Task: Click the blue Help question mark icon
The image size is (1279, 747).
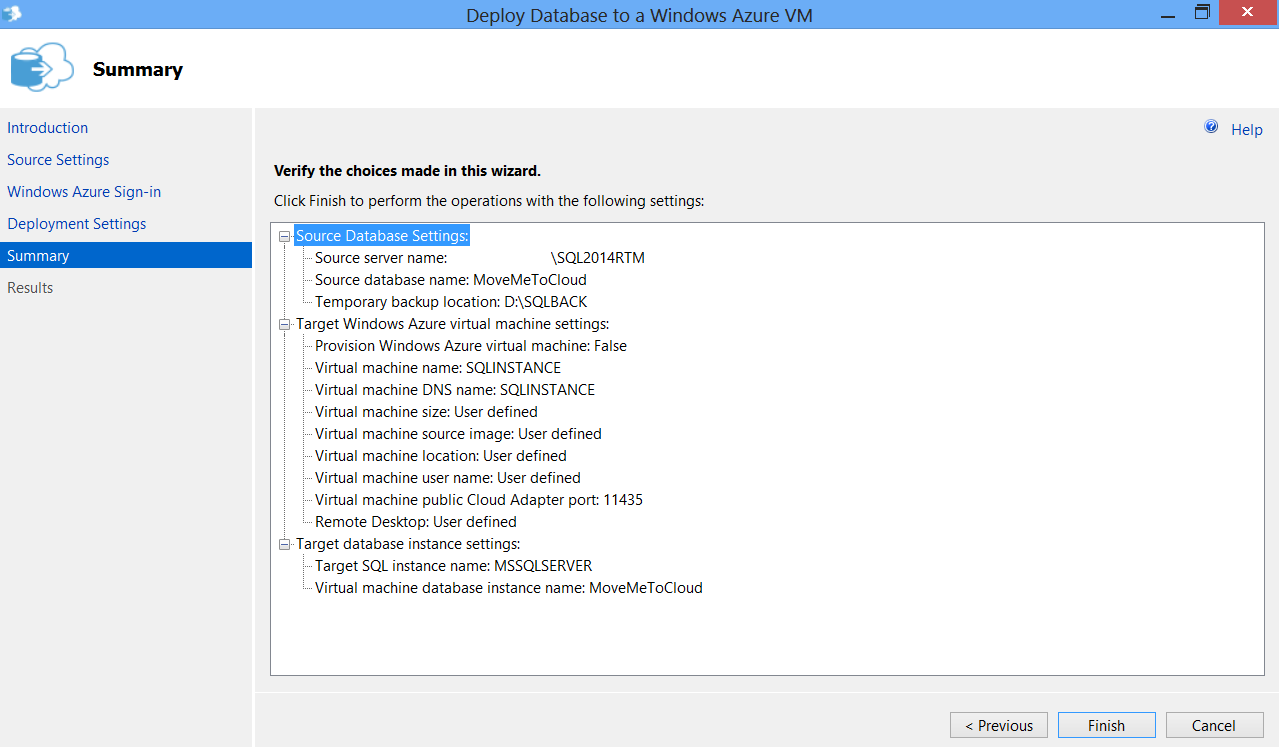Action: click(x=1211, y=128)
